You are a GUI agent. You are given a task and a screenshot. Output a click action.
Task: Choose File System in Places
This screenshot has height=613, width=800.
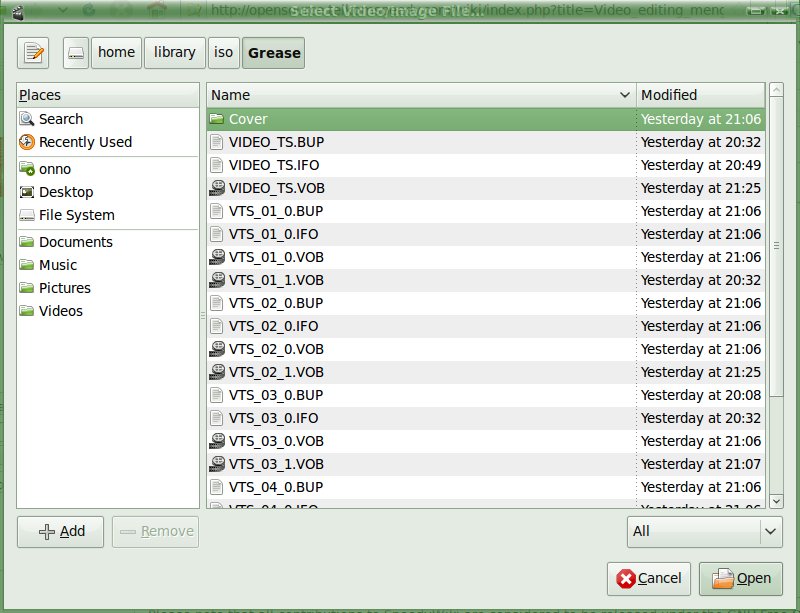(76, 215)
